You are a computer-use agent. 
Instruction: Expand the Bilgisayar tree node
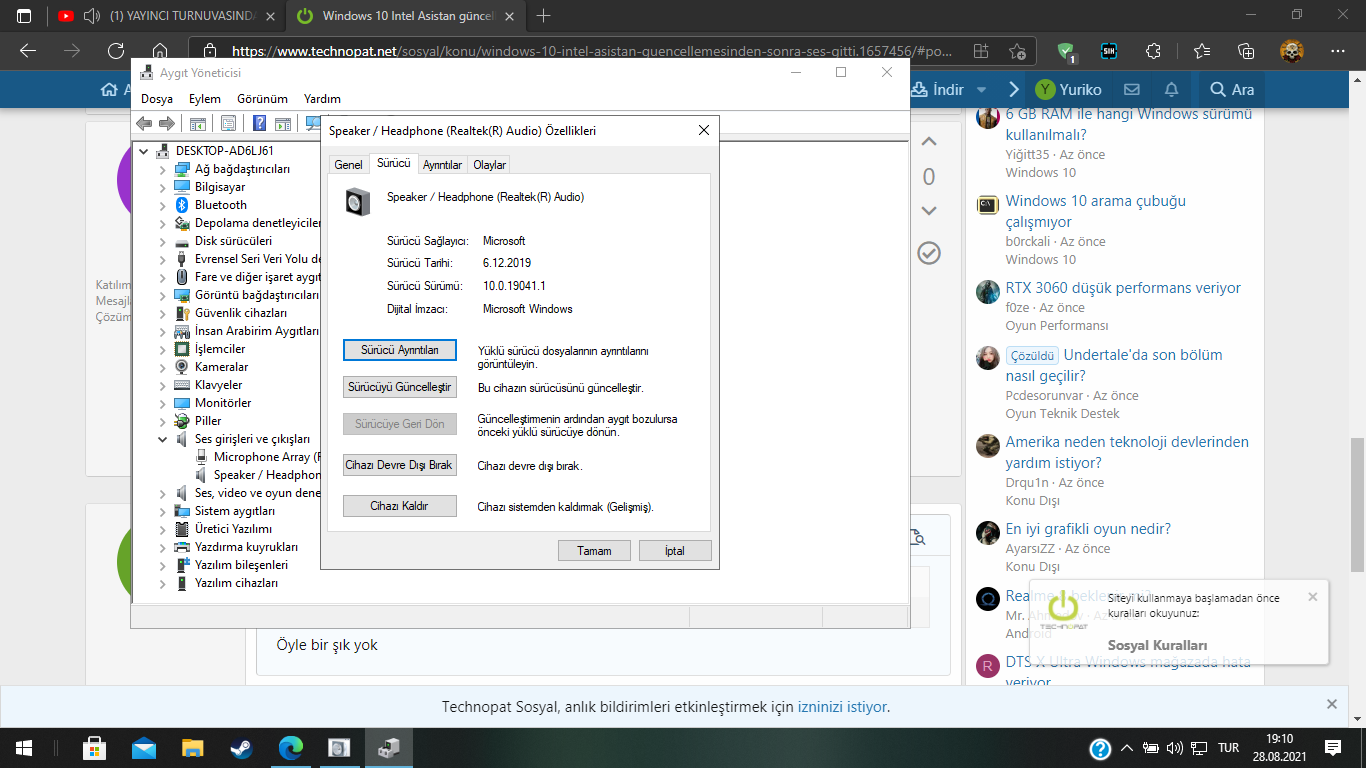pos(164,187)
